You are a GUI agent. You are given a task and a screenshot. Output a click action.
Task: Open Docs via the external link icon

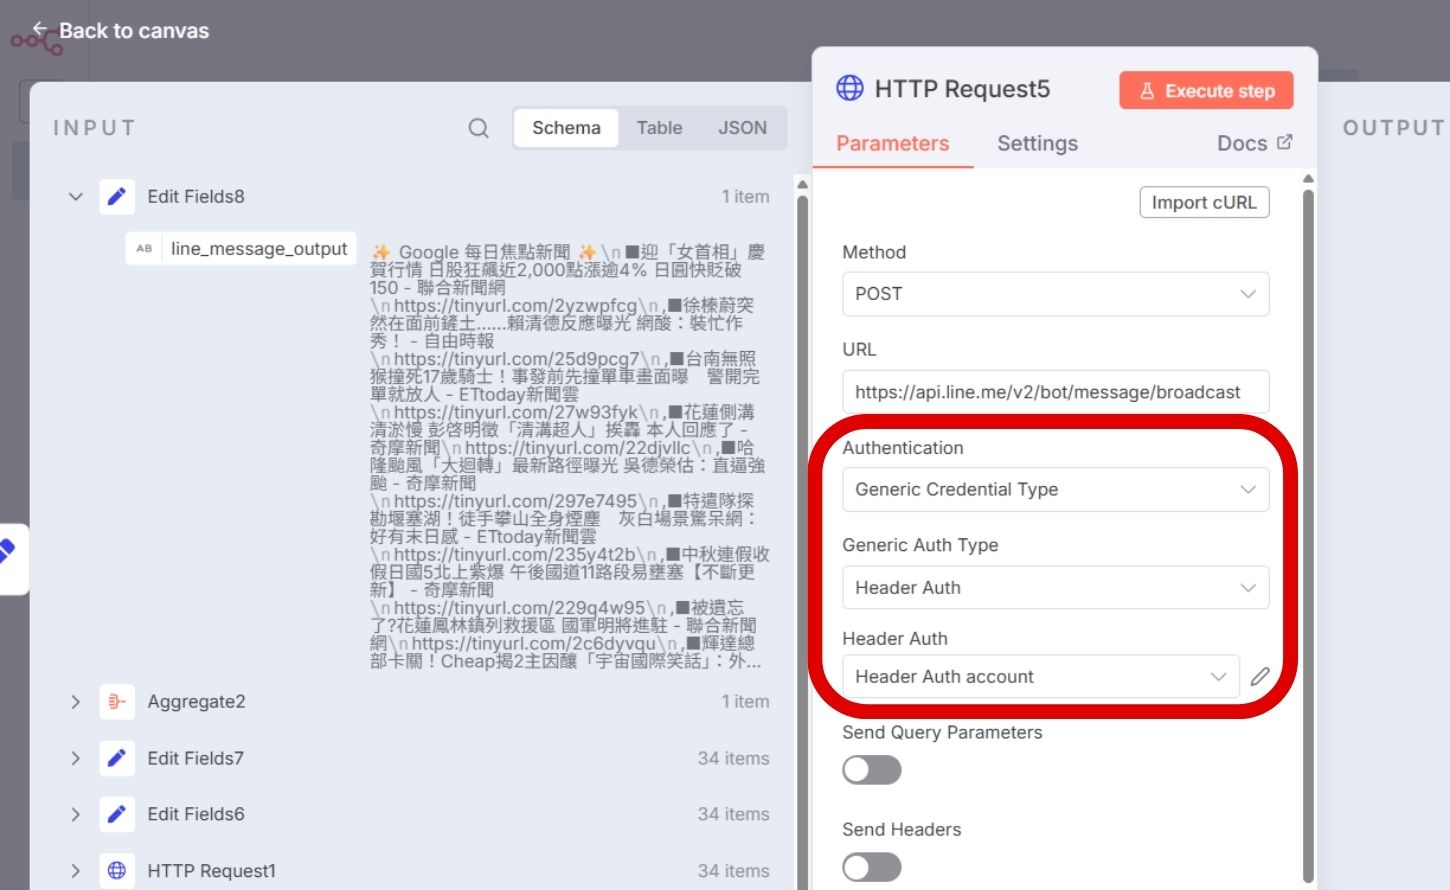[x=1284, y=142]
